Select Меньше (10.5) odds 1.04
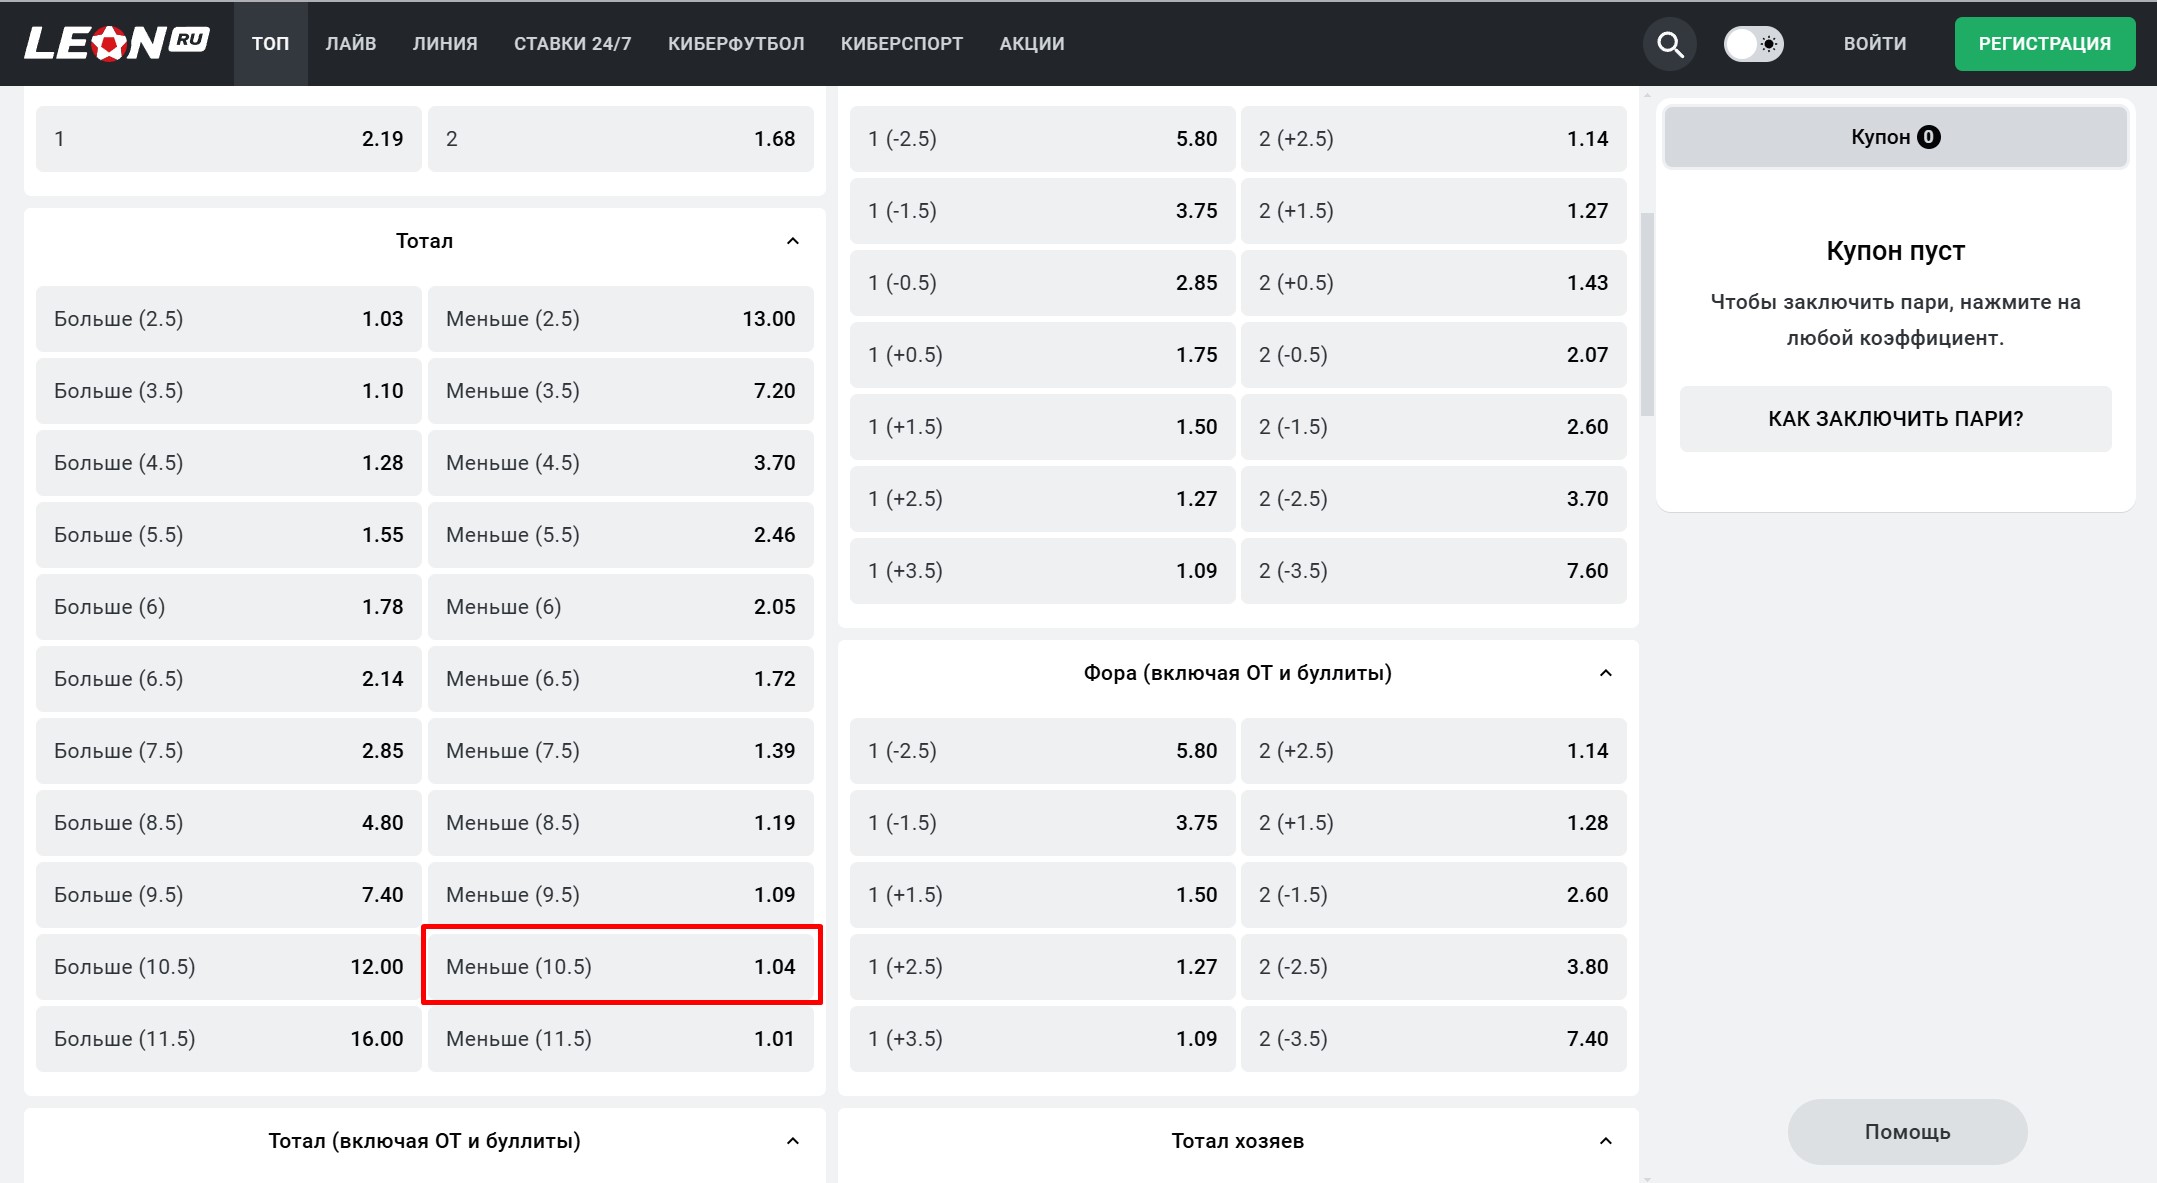The image size is (2157, 1183). coord(621,966)
